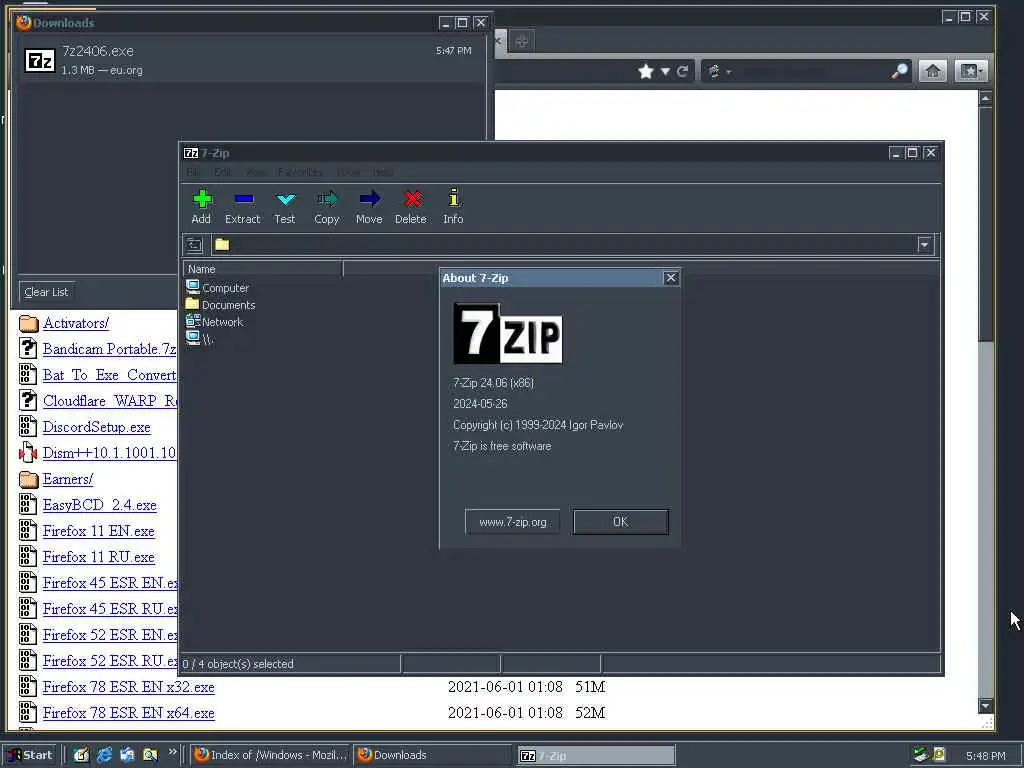Open the 7-Zip address path dropdown

(x=925, y=245)
